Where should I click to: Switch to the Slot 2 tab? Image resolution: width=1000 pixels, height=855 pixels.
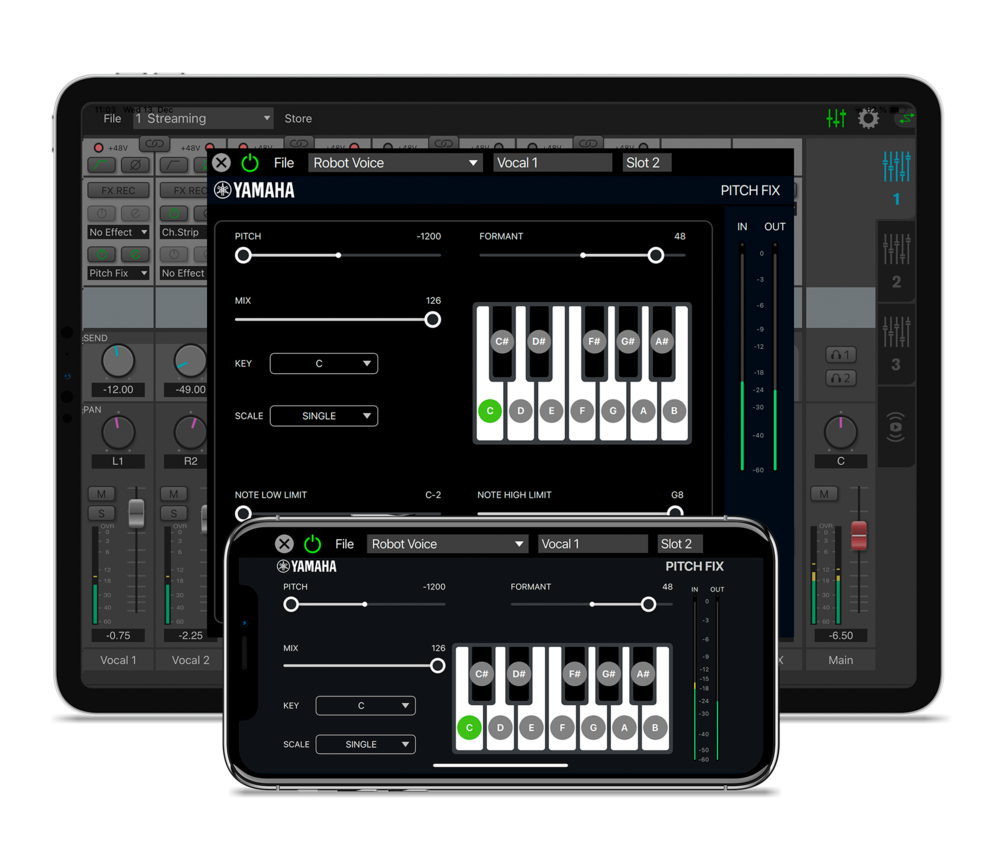pyautogui.click(x=645, y=162)
